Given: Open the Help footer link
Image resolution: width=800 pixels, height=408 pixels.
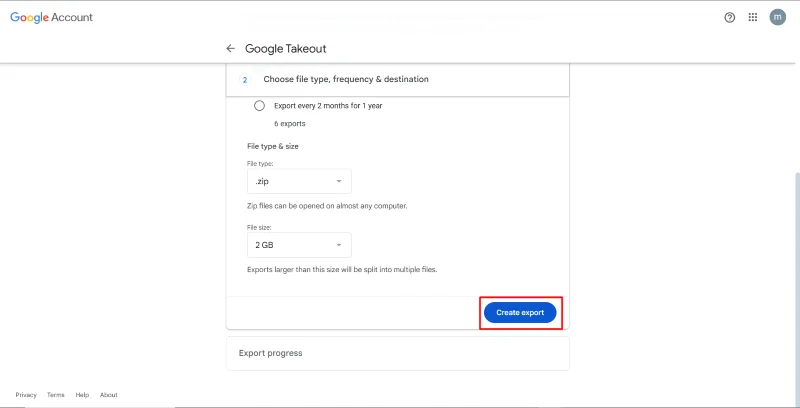Looking at the screenshot, I should pos(82,395).
